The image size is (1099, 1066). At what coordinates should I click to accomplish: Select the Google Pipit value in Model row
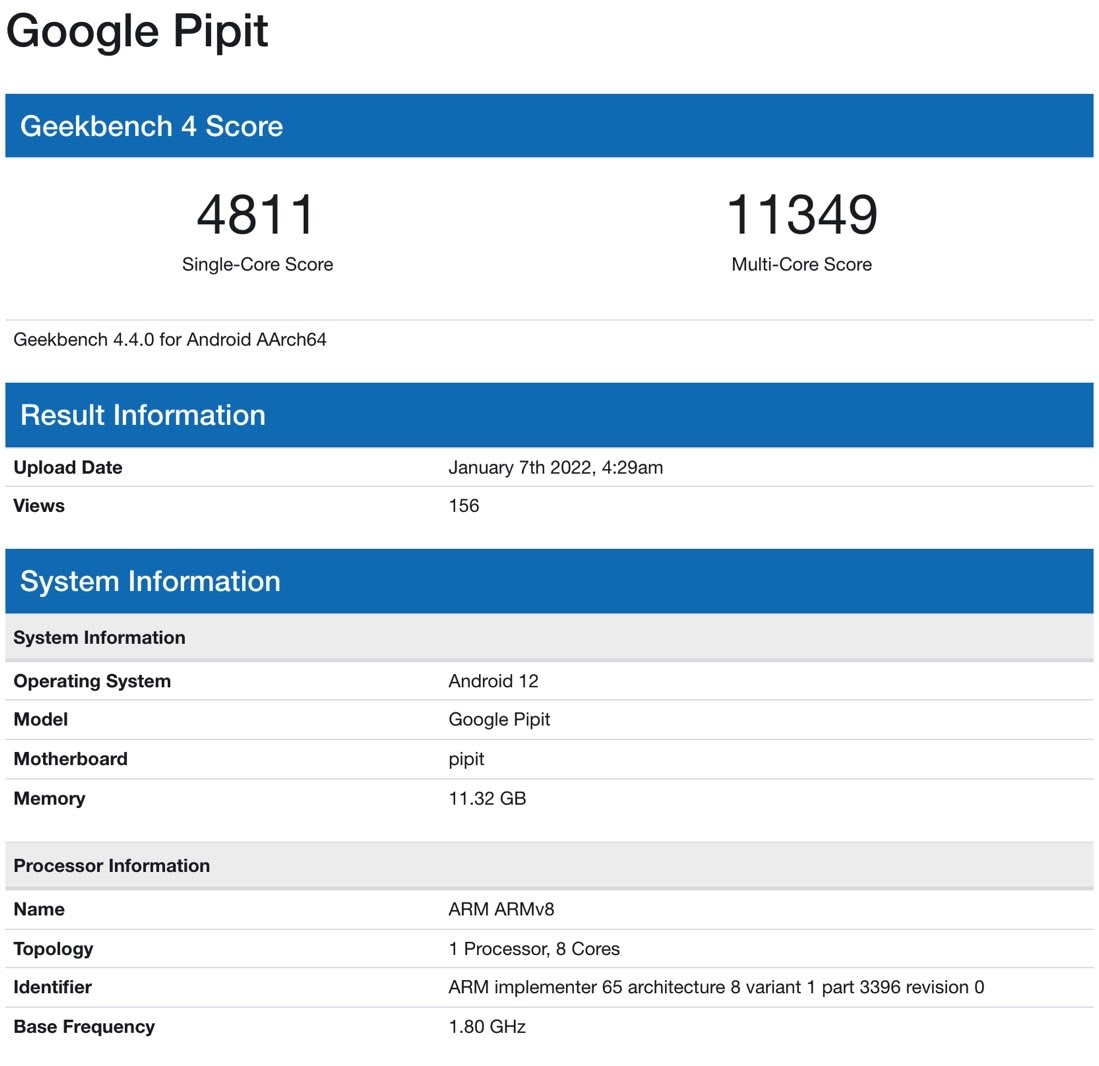[499, 720]
